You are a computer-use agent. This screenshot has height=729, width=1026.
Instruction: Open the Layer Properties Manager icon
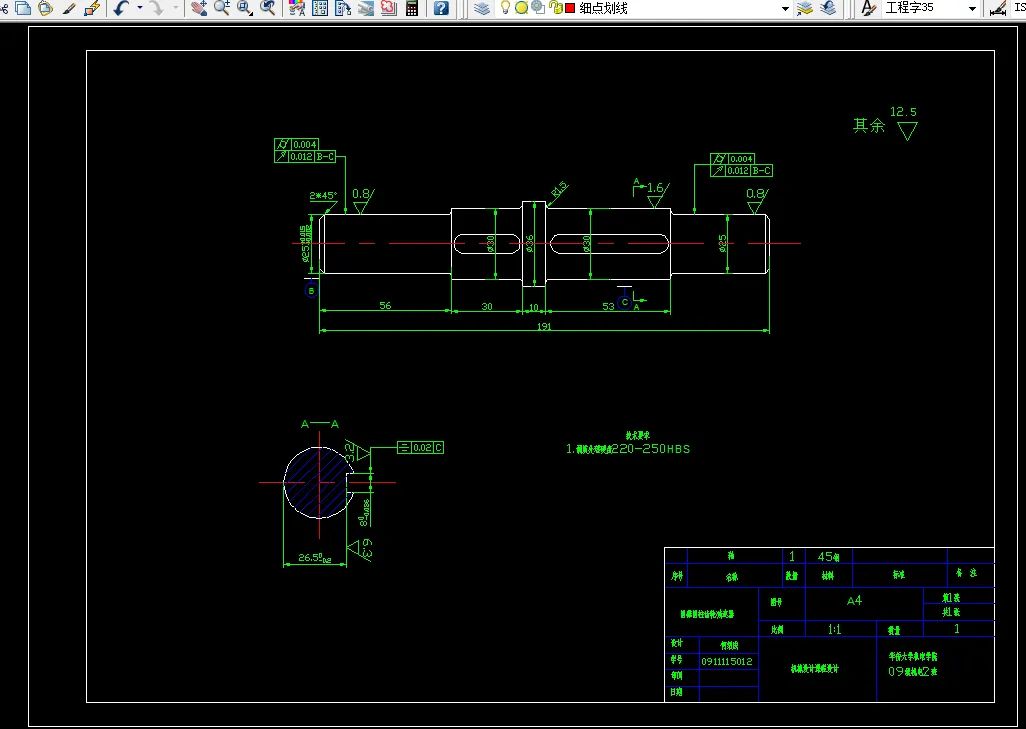coord(482,8)
